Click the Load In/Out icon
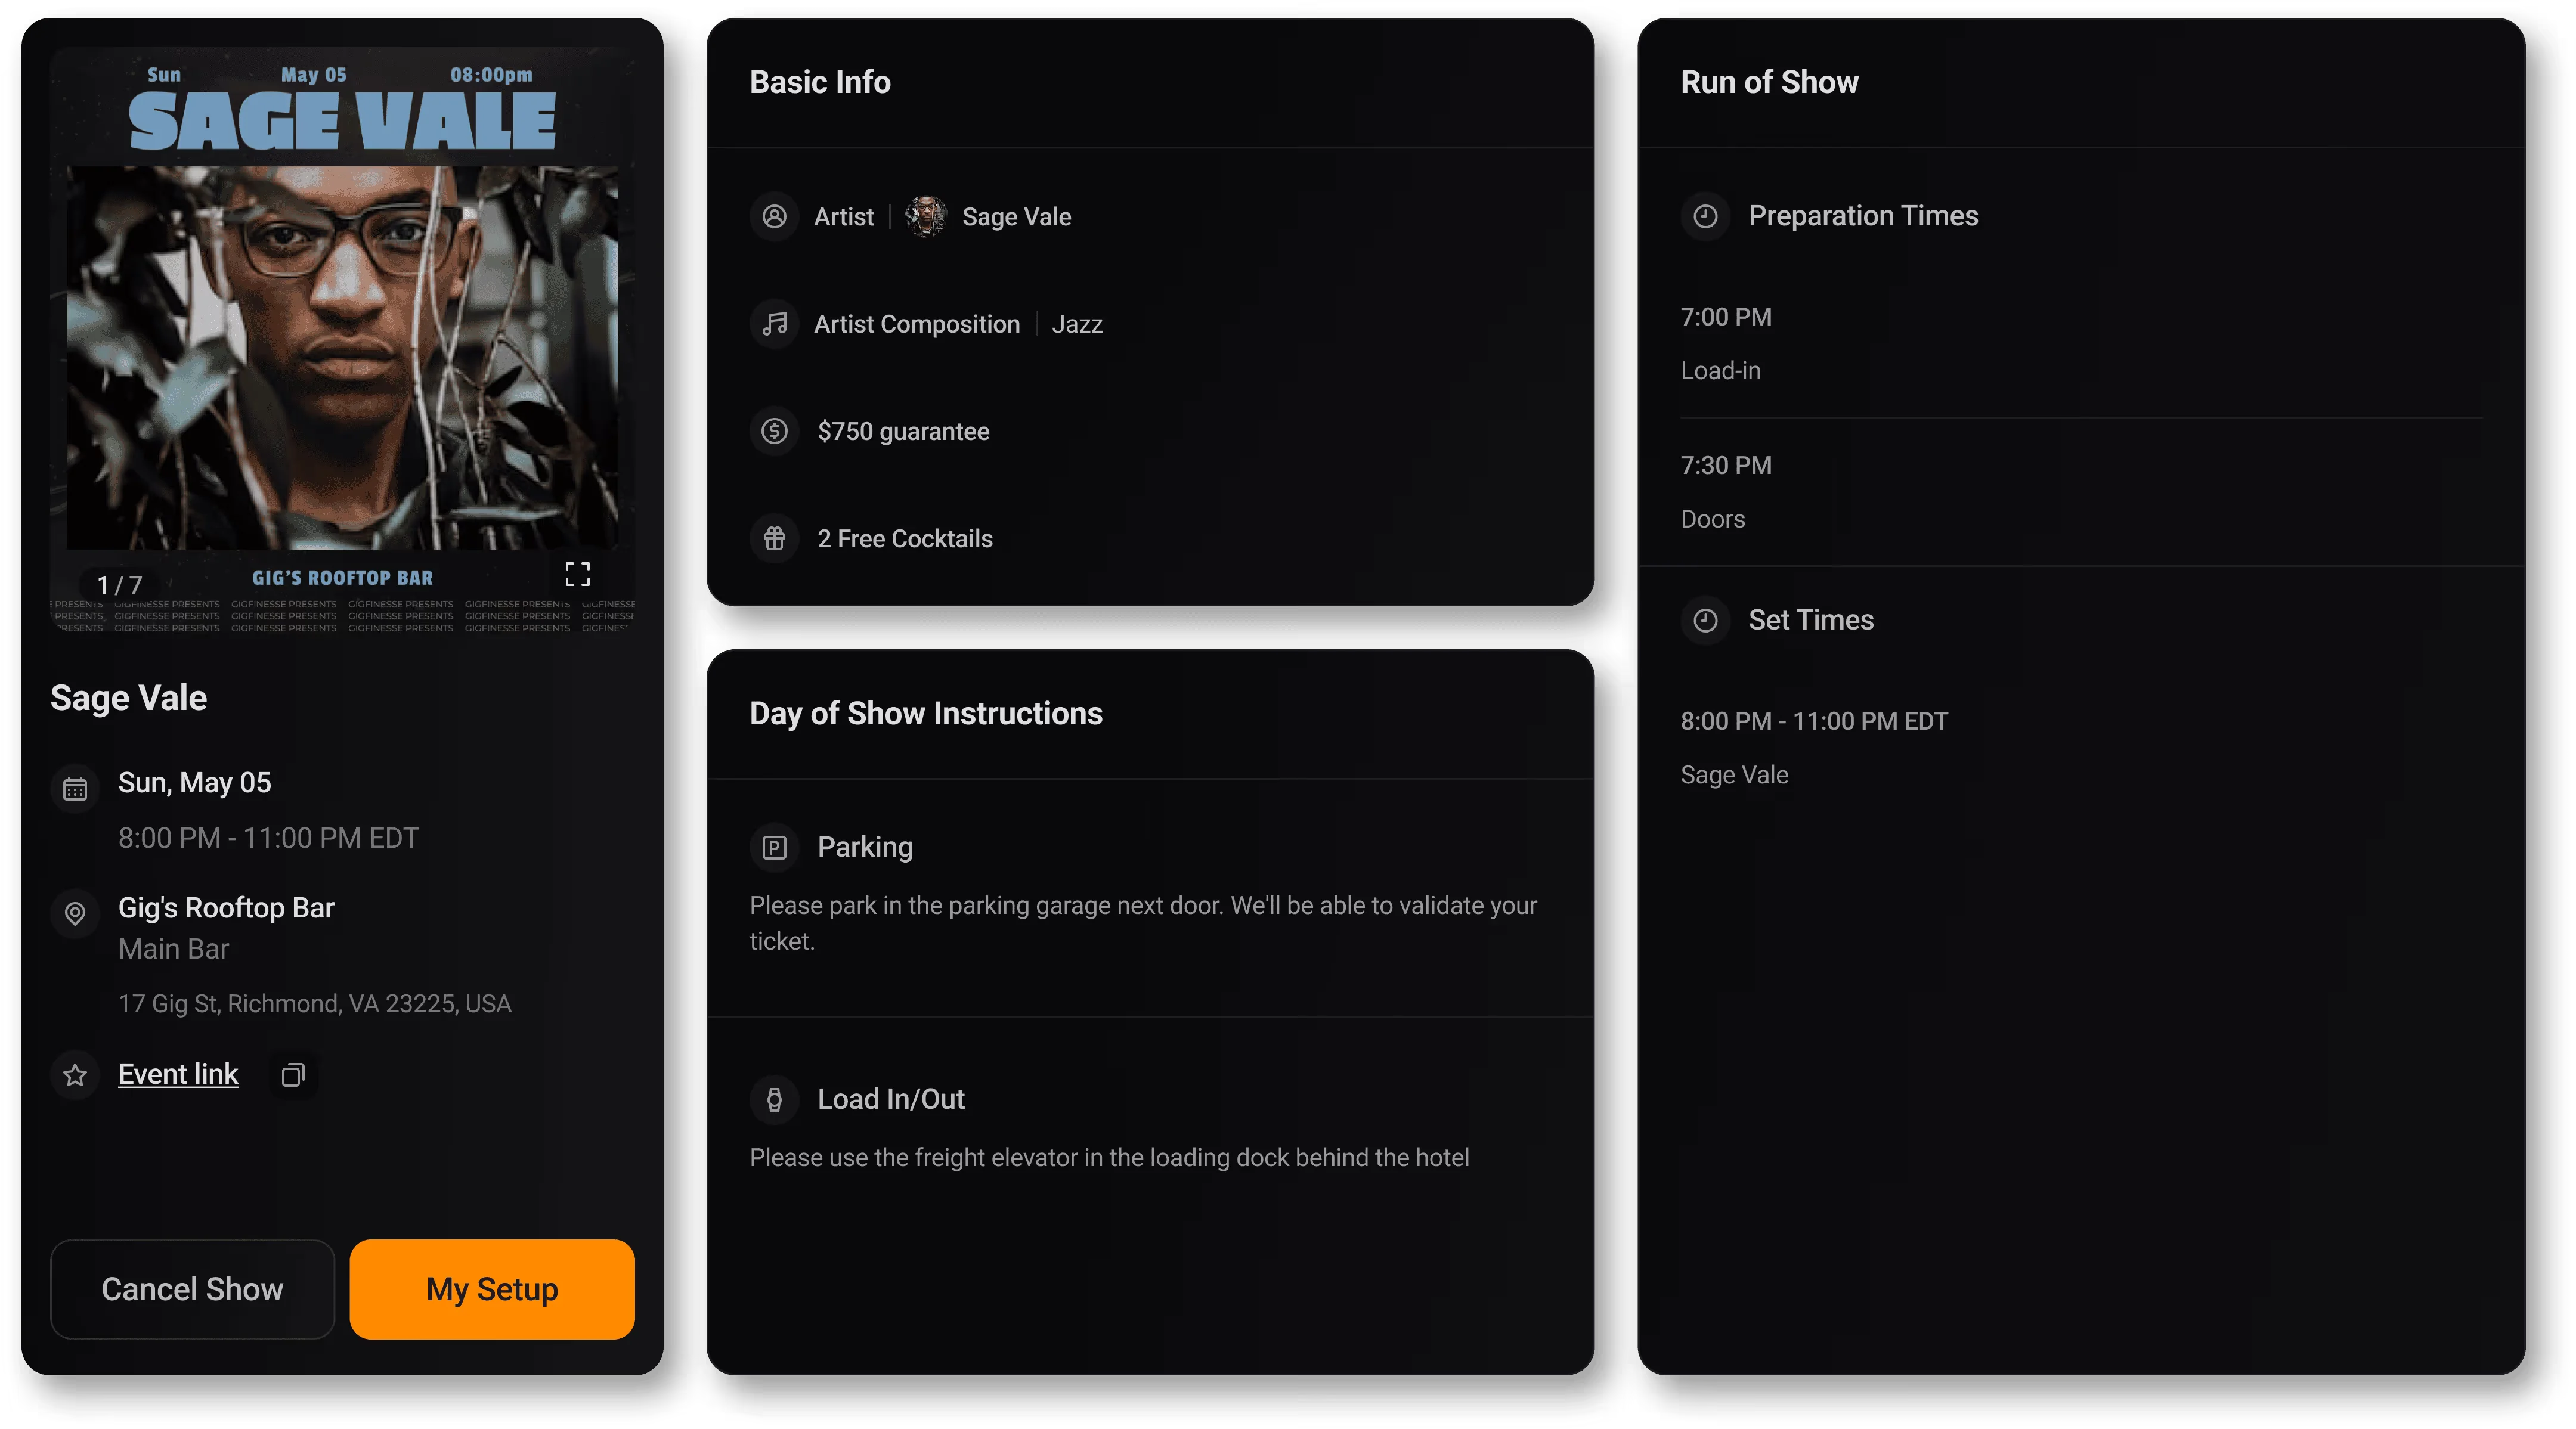The width and height of the screenshot is (2576, 1429). coord(774,1100)
